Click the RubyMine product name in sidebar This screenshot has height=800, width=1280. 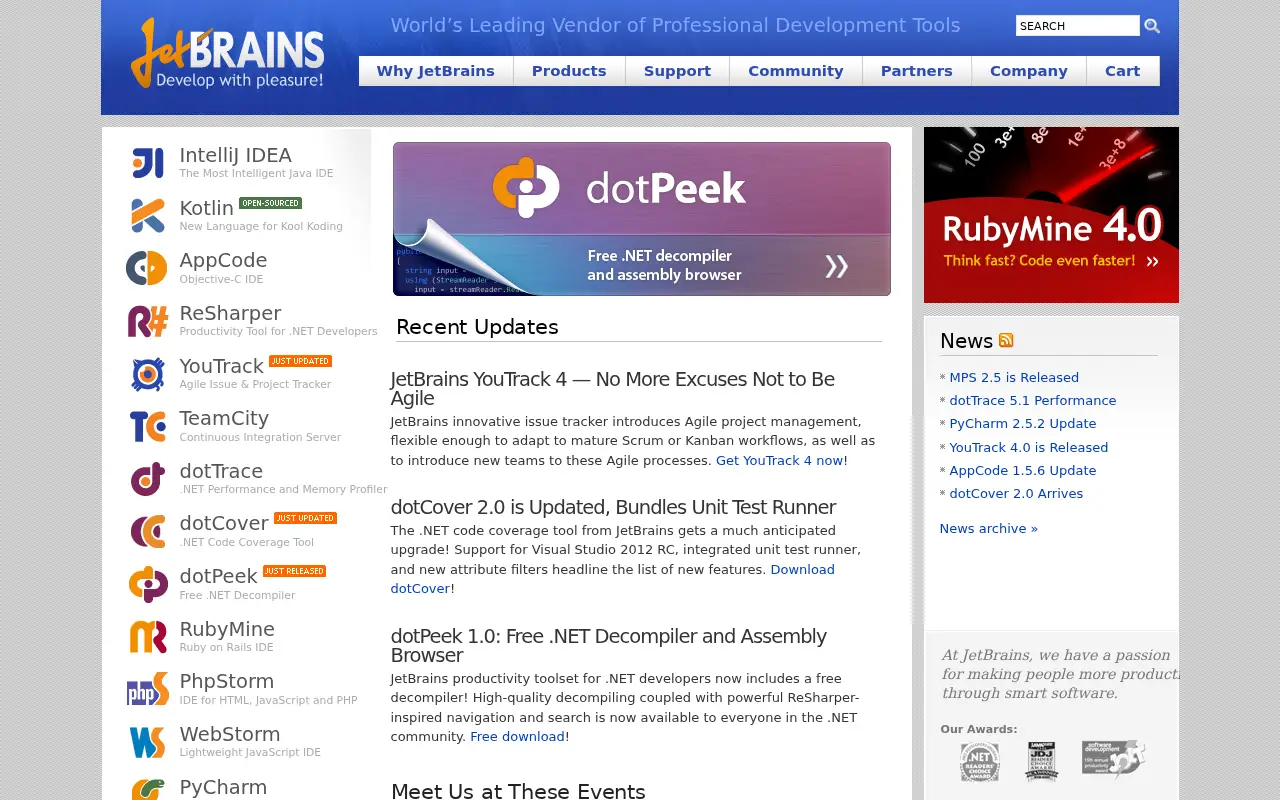(x=227, y=629)
